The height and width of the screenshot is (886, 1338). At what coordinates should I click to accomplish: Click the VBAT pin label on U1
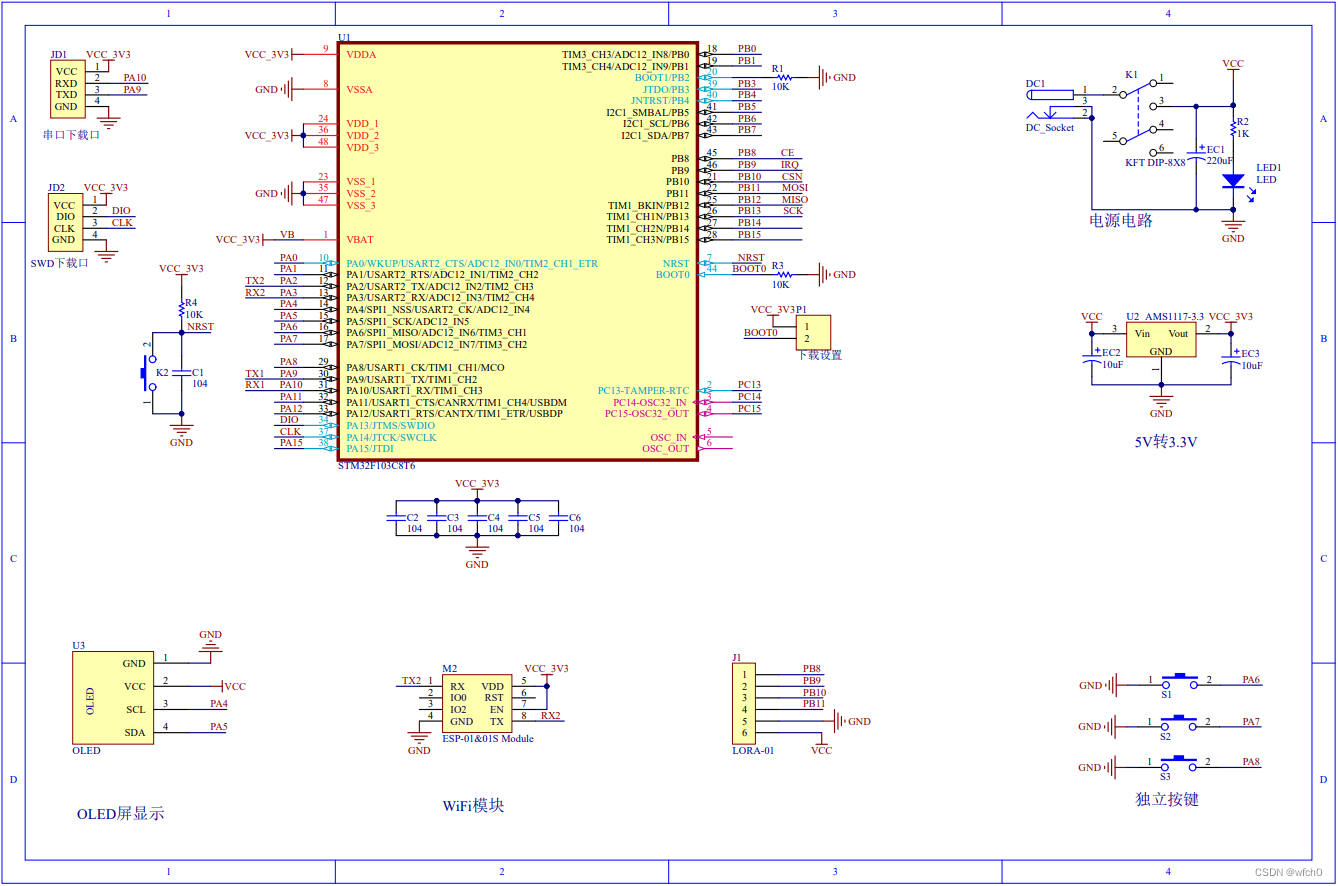(361, 239)
